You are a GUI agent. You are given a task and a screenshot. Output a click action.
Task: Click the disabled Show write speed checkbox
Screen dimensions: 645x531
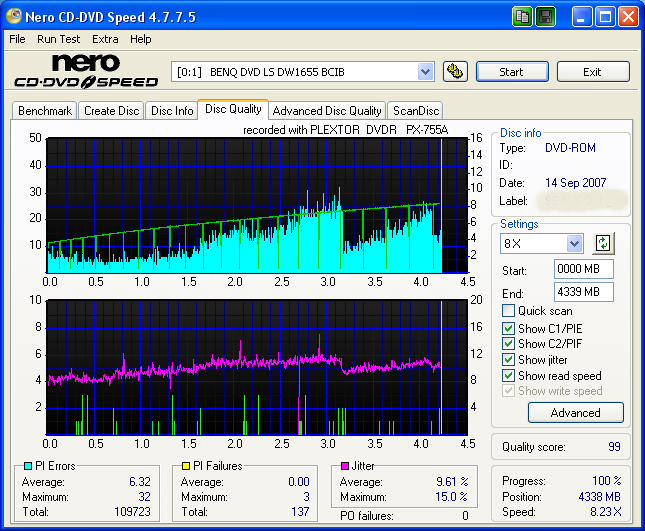[x=508, y=391]
